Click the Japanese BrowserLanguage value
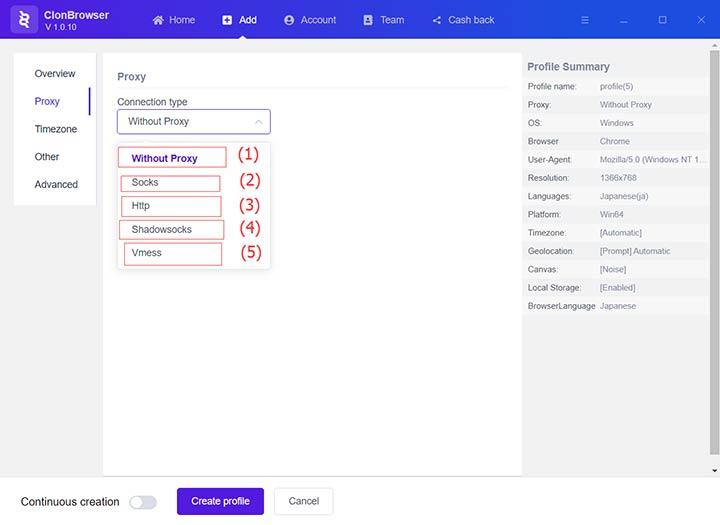This screenshot has width=720, height=525. 618,306
